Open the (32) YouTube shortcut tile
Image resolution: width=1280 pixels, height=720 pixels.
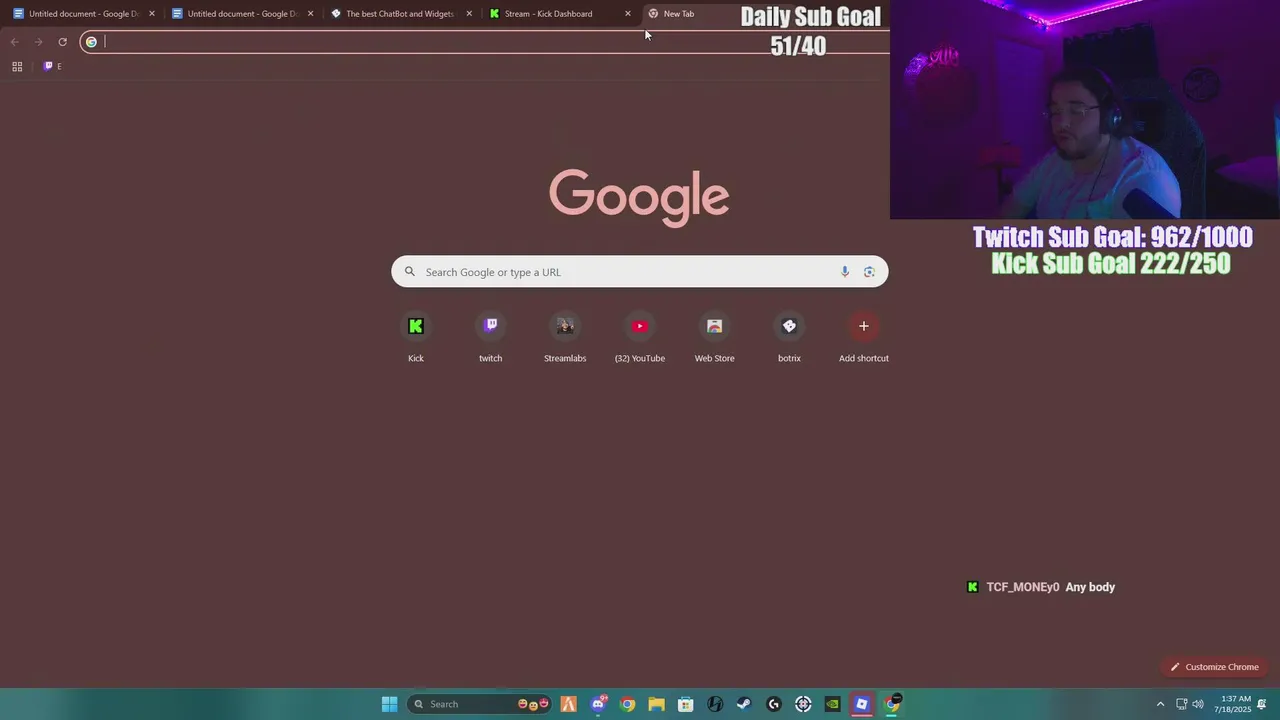tap(640, 338)
